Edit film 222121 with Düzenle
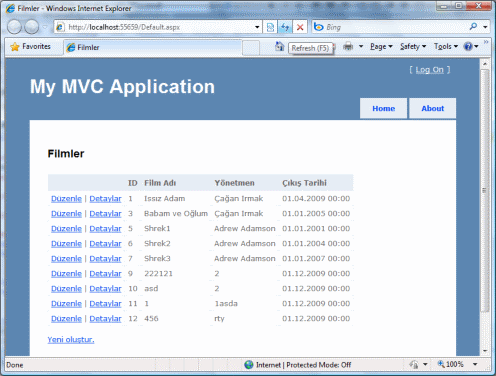The height and width of the screenshot is (376, 496). point(66,274)
